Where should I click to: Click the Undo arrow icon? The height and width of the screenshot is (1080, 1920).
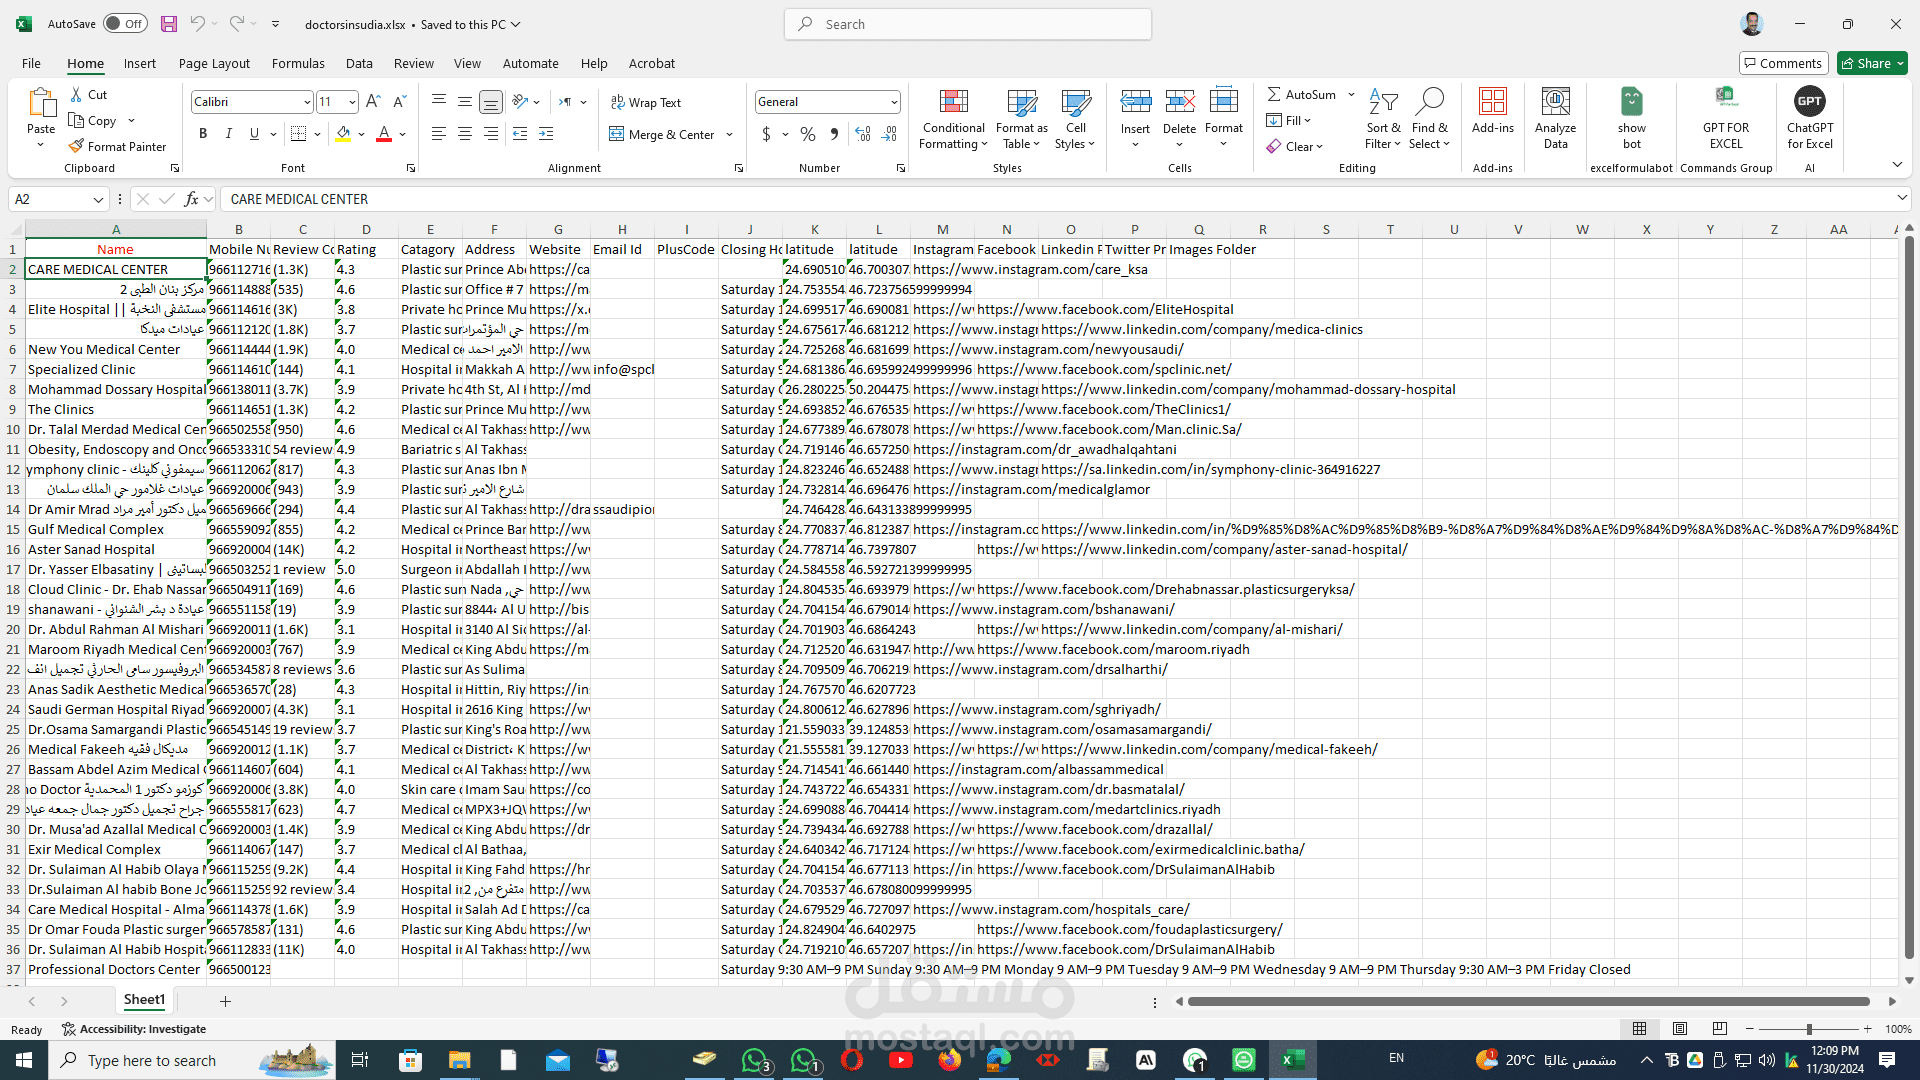[x=197, y=24]
